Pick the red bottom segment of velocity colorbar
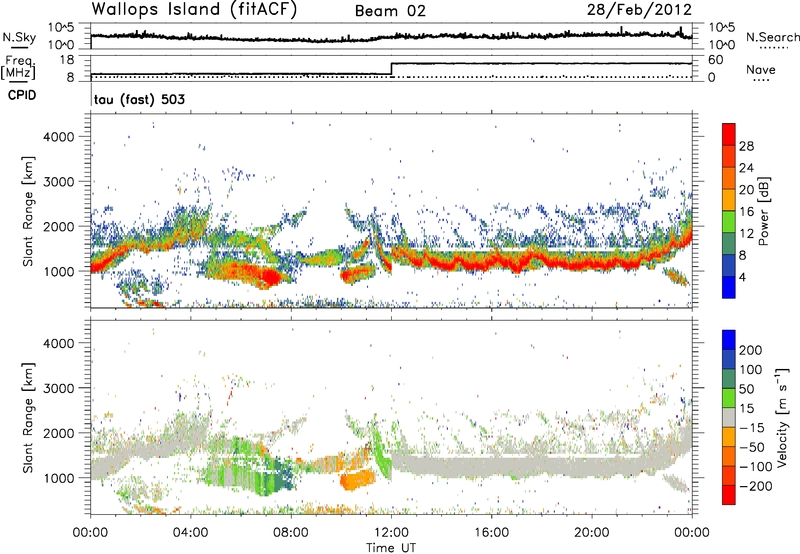 pyautogui.click(x=729, y=495)
